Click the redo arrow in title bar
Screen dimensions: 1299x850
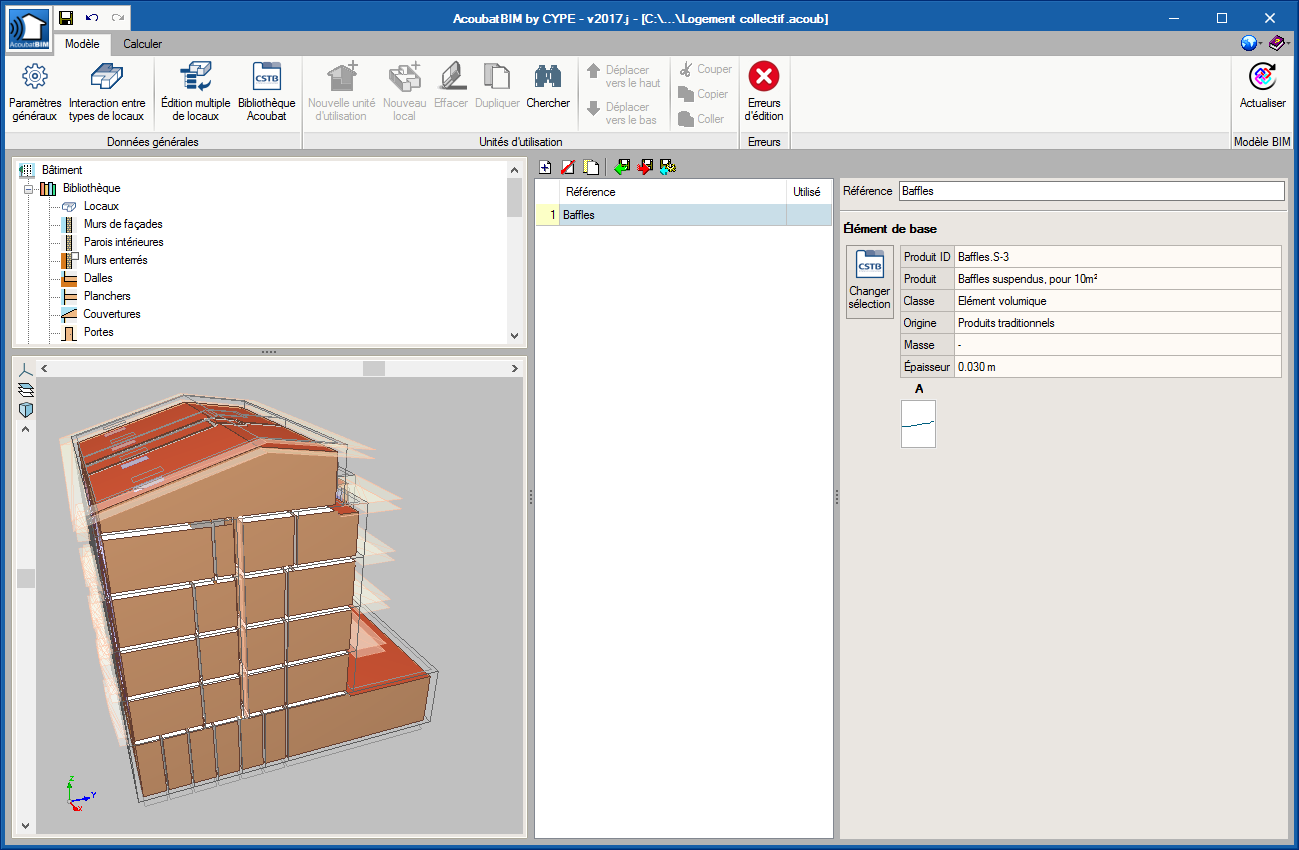click(x=118, y=18)
